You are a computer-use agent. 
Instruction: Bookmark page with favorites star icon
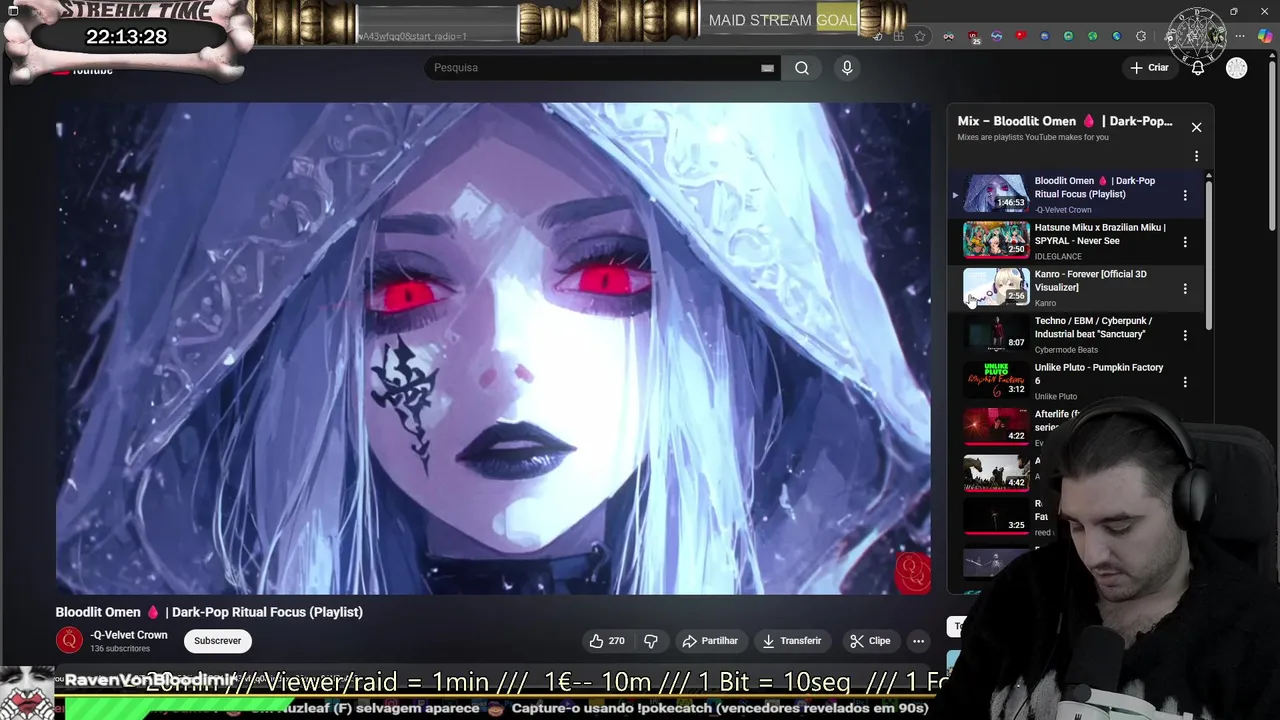click(x=920, y=36)
